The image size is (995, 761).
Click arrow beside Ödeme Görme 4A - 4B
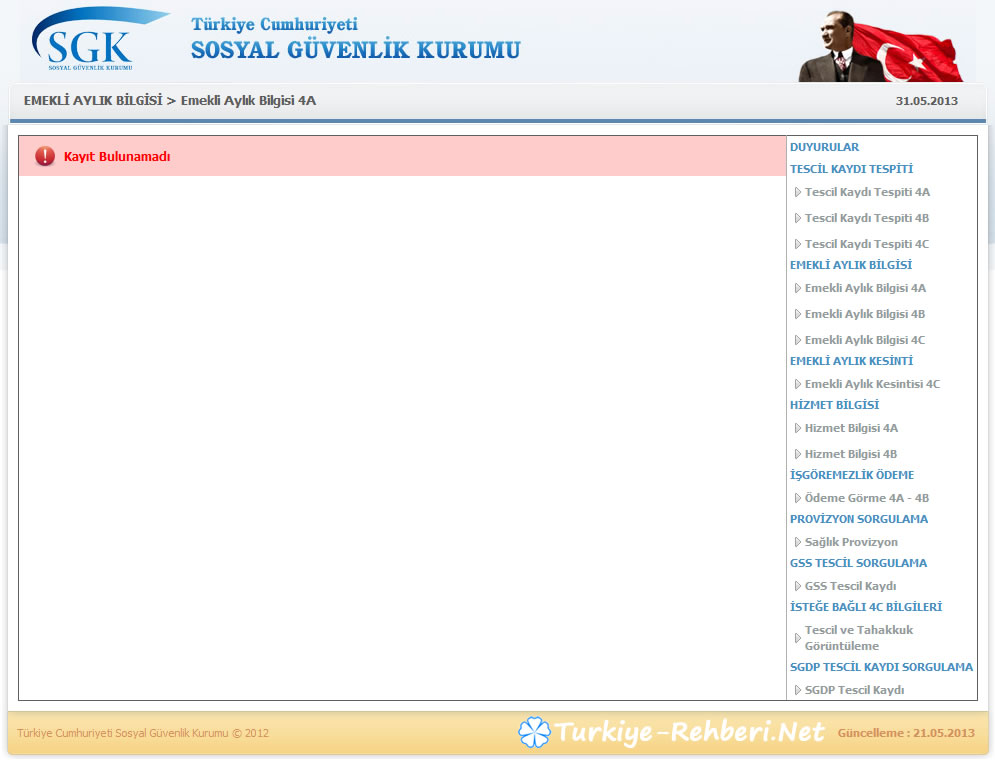pos(798,498)
